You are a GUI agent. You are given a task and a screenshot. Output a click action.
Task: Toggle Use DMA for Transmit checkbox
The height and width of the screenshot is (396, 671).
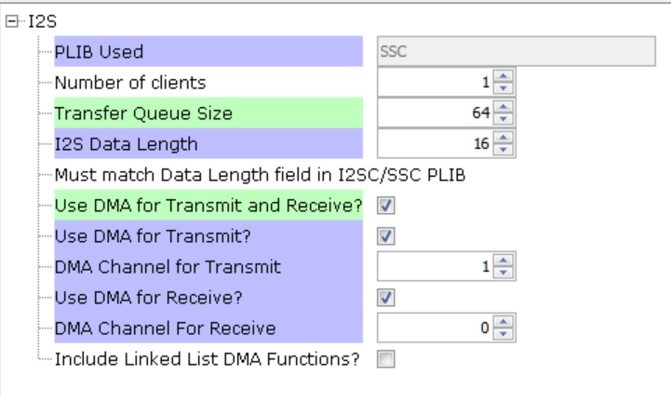(386, 236)
